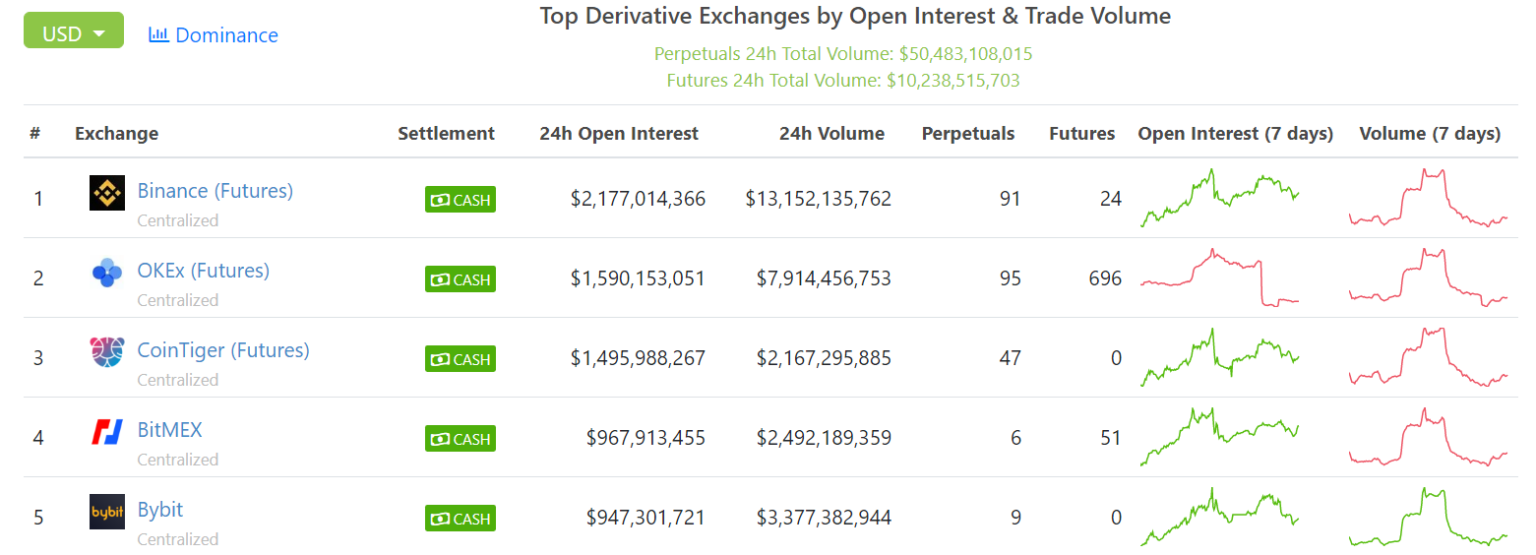Click the CoinTiger exchange logo icon
1536x555 pixels.
(x=107, y=352)
